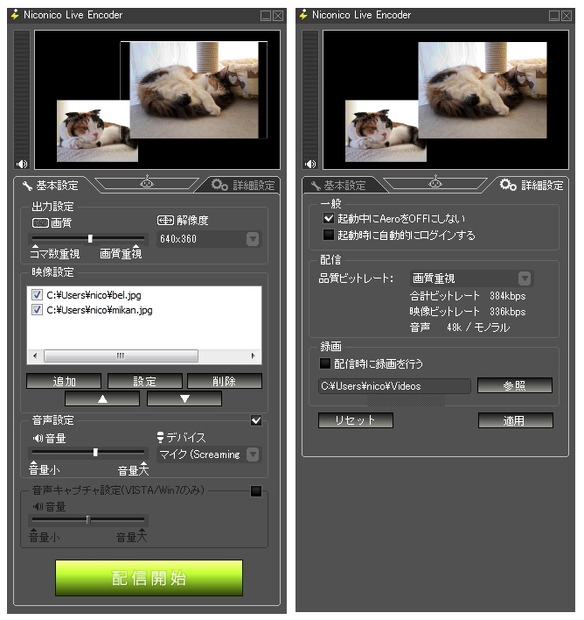
Task: Click the C:\Users\nico\Videos path field
Action: click(x=394, y=386)
